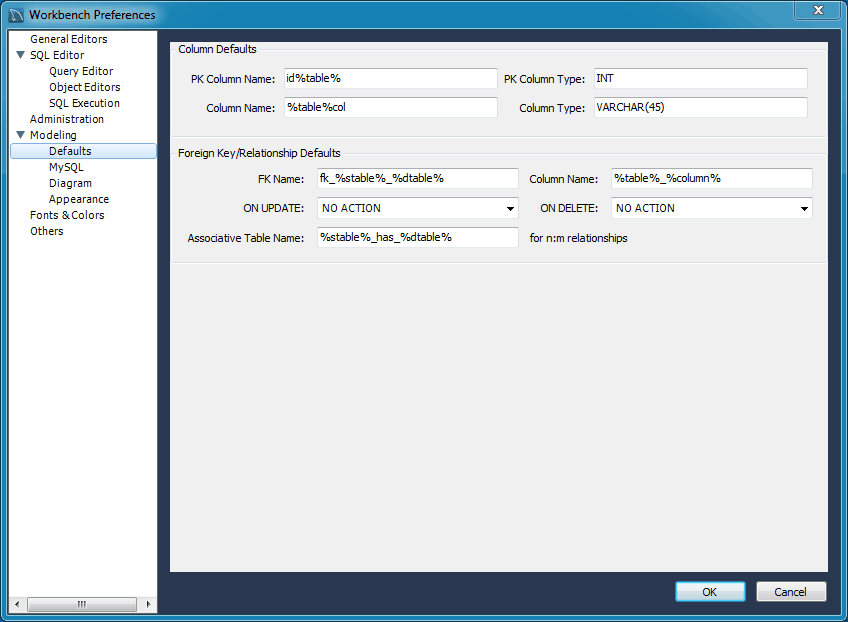Click the 'PK Column Name:' label

pos(233,79)
